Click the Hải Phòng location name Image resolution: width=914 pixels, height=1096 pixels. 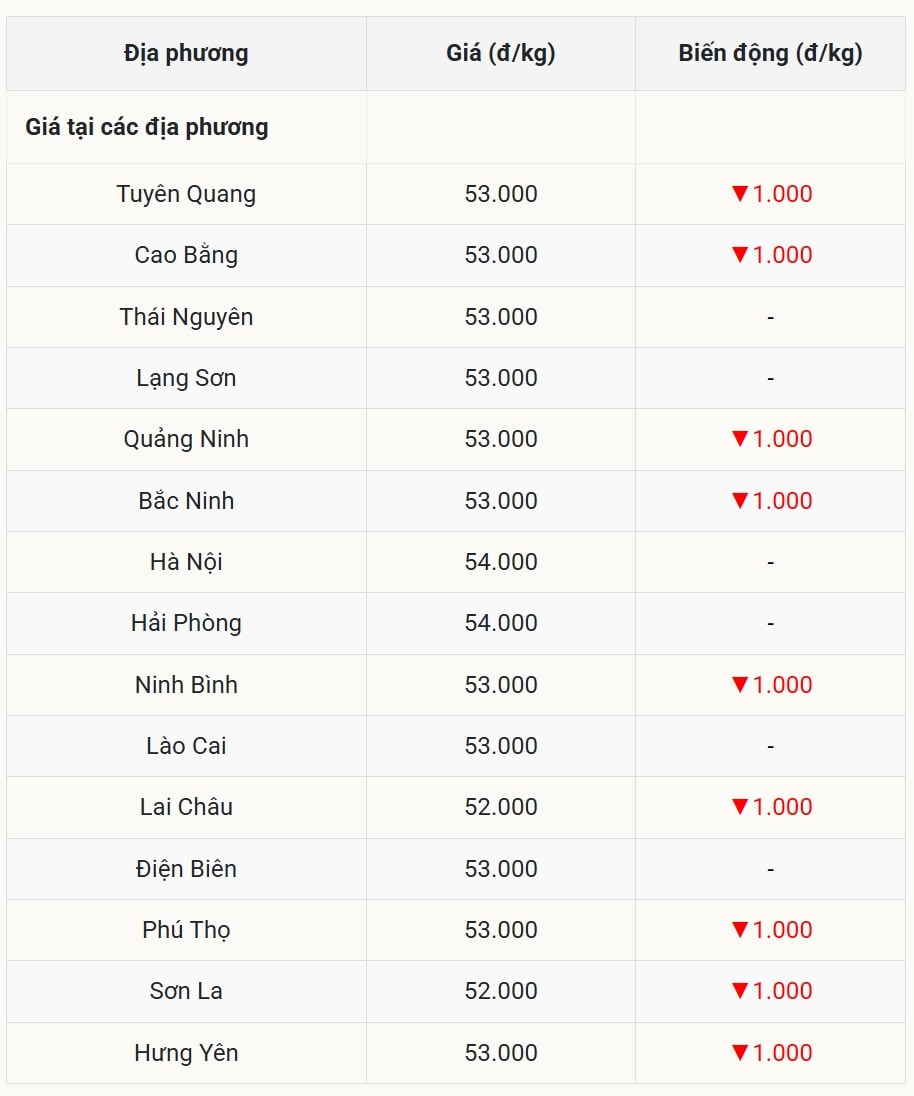(186, 623)
